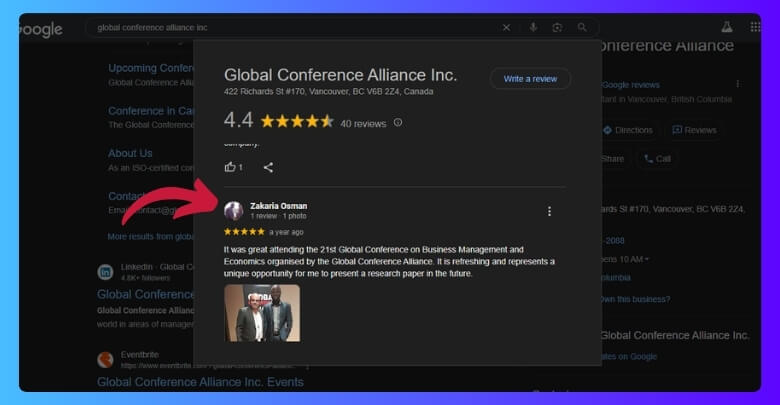Click the 422 Richards St address text

328,92
